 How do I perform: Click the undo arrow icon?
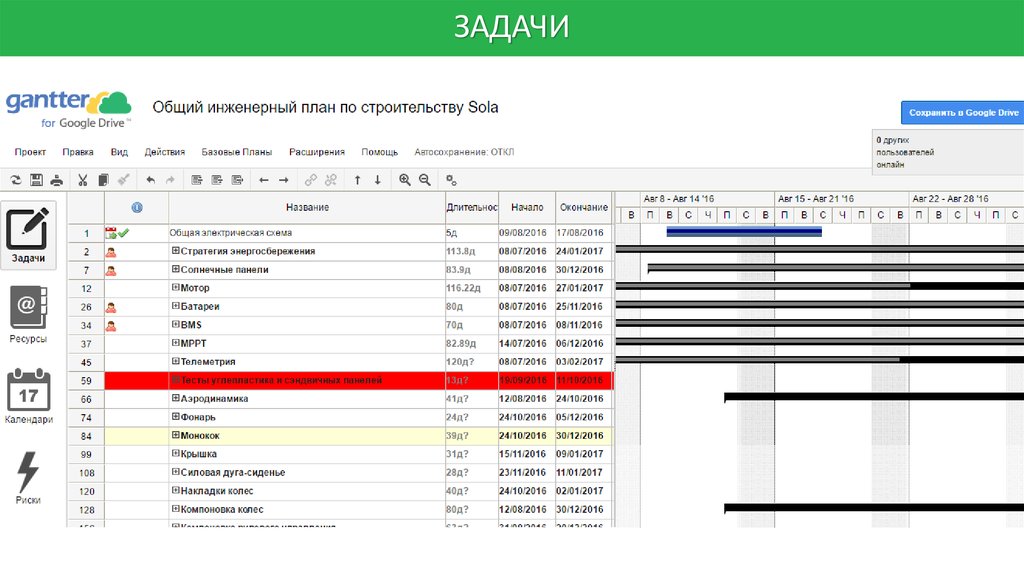click(151, 180)
